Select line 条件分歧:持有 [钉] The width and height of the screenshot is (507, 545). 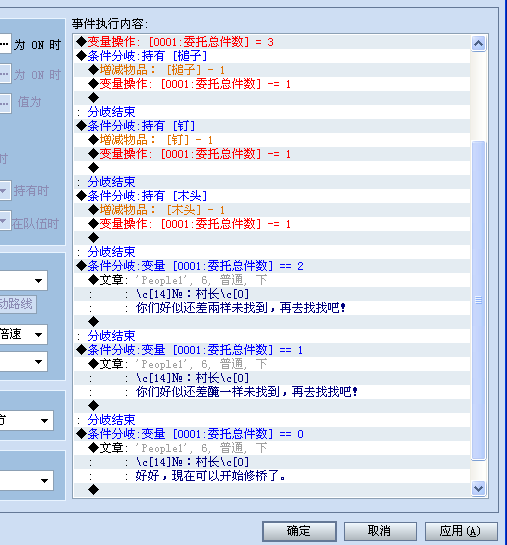[272, 126]
